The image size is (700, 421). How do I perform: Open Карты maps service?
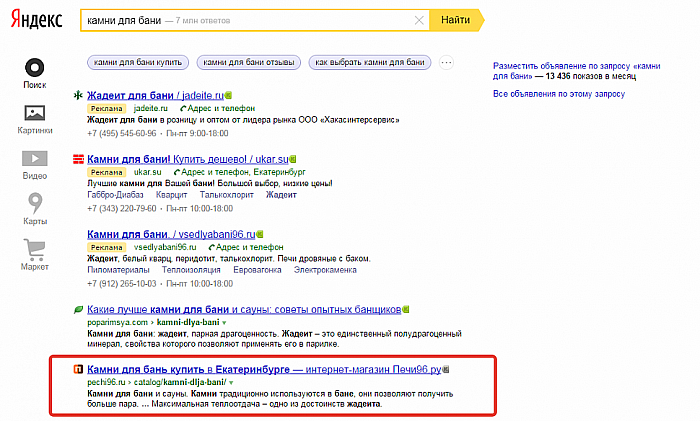click(35, 209)
